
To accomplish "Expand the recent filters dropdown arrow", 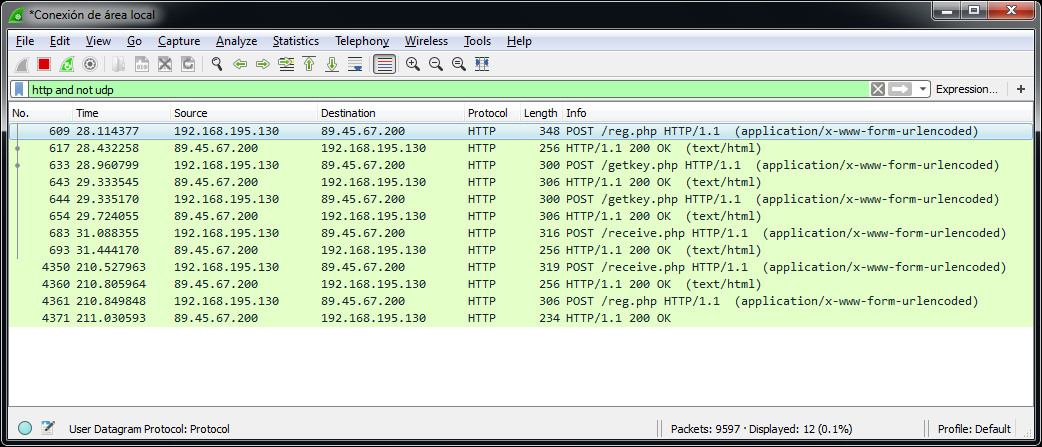I will (x=923, y=89).
